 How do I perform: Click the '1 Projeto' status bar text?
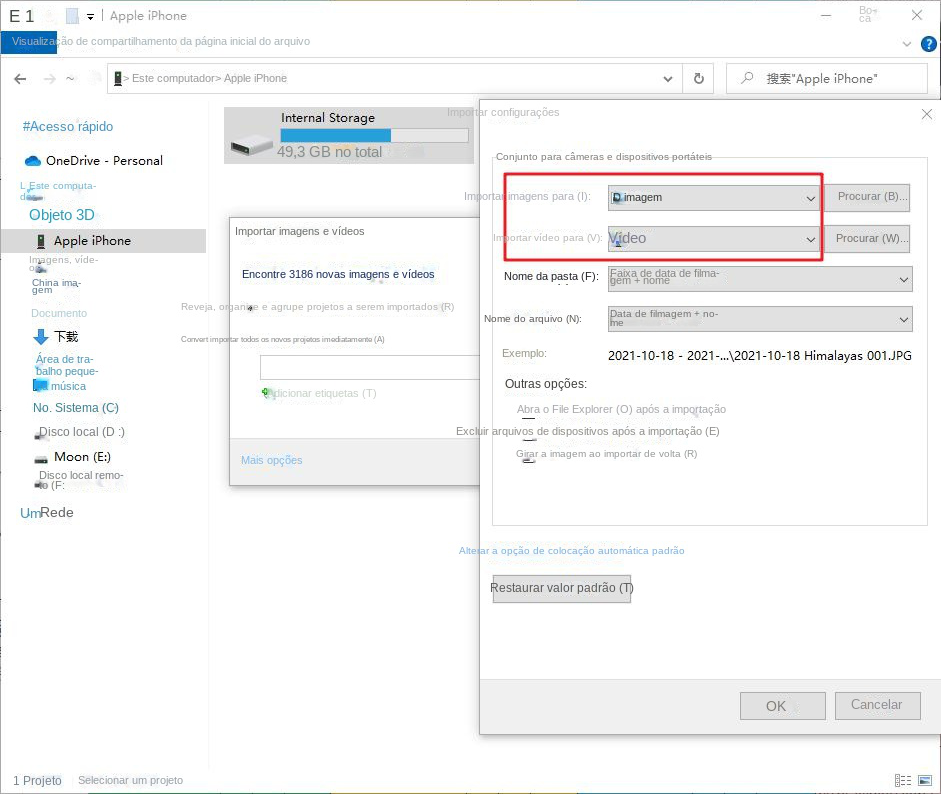tap(37, 781)
